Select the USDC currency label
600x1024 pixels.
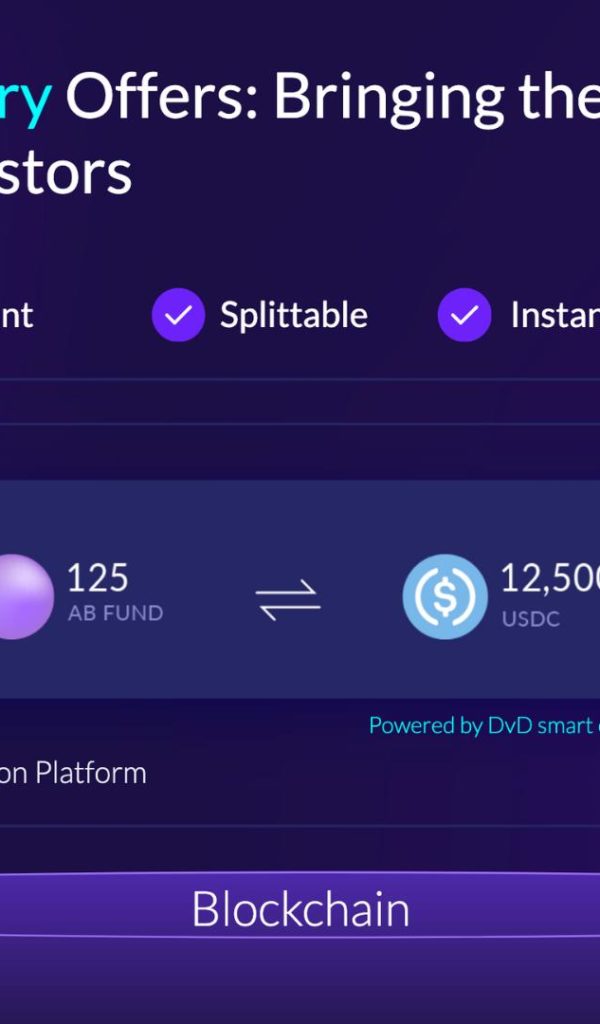(531, 619)
